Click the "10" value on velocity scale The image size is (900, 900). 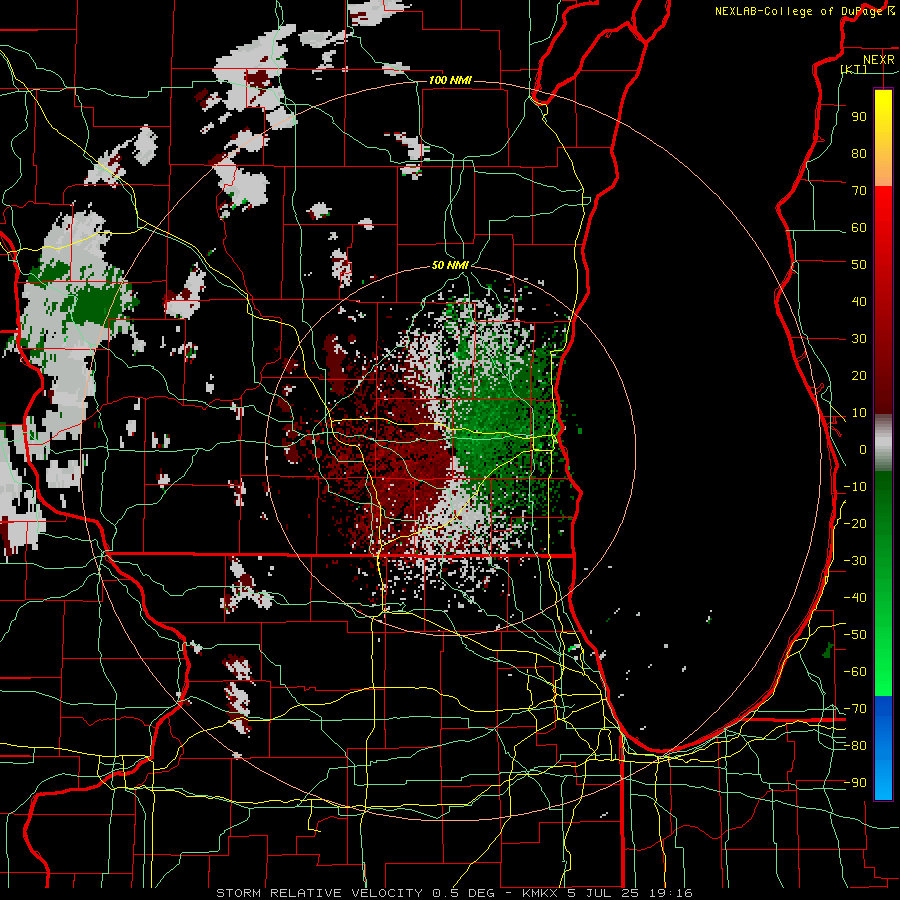point(859,413)
